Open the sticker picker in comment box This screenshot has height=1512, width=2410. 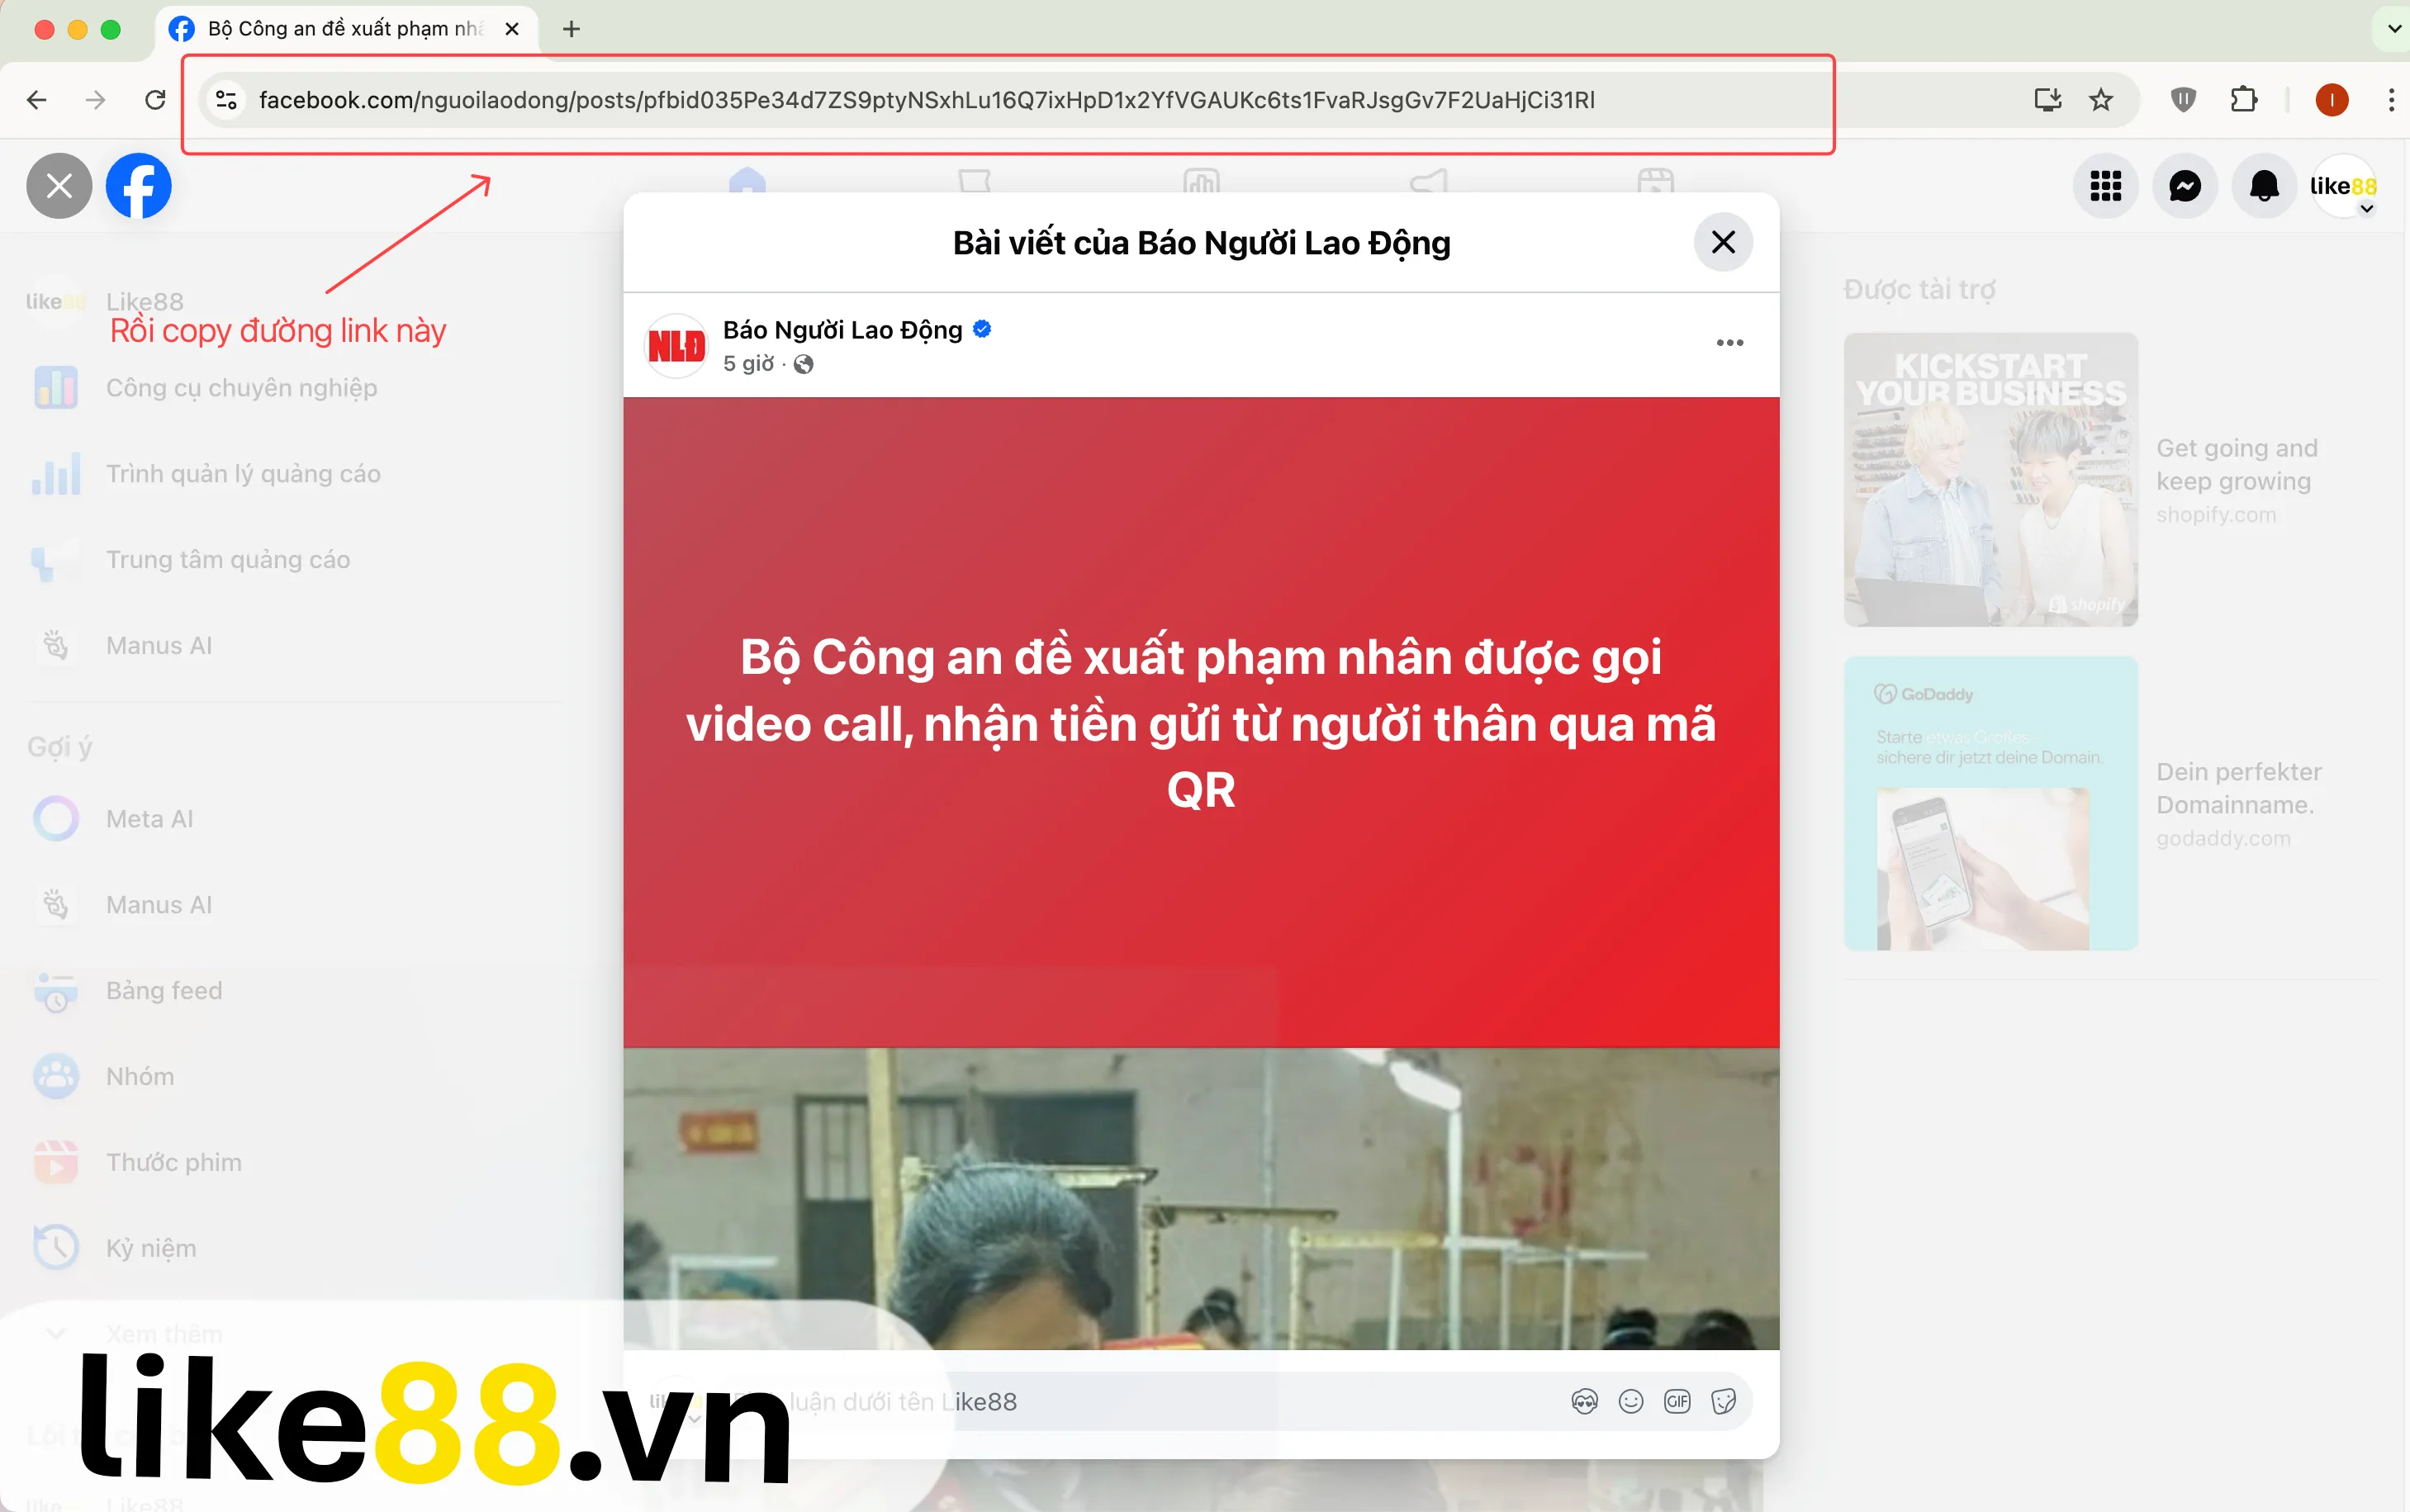[x=1723, y=1402]
